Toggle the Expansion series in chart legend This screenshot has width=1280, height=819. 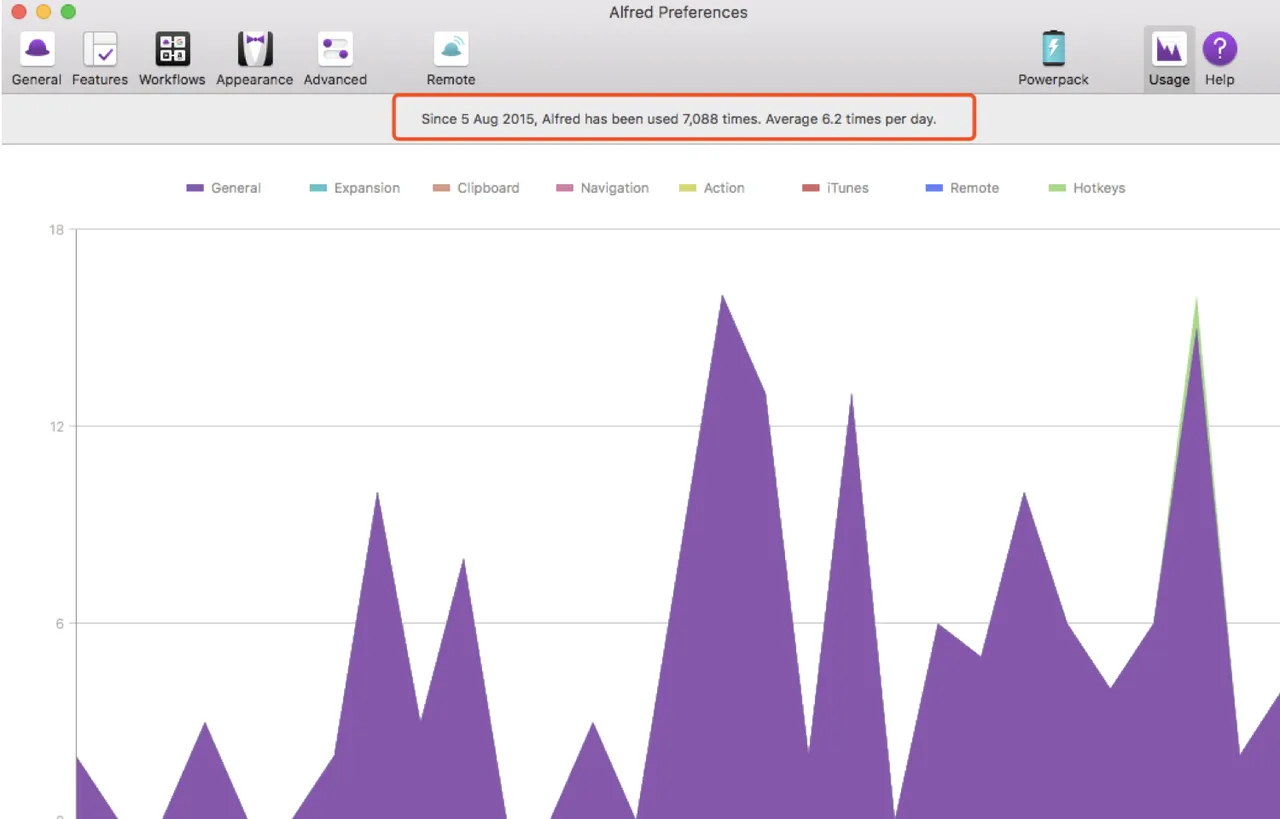[355, 188]
